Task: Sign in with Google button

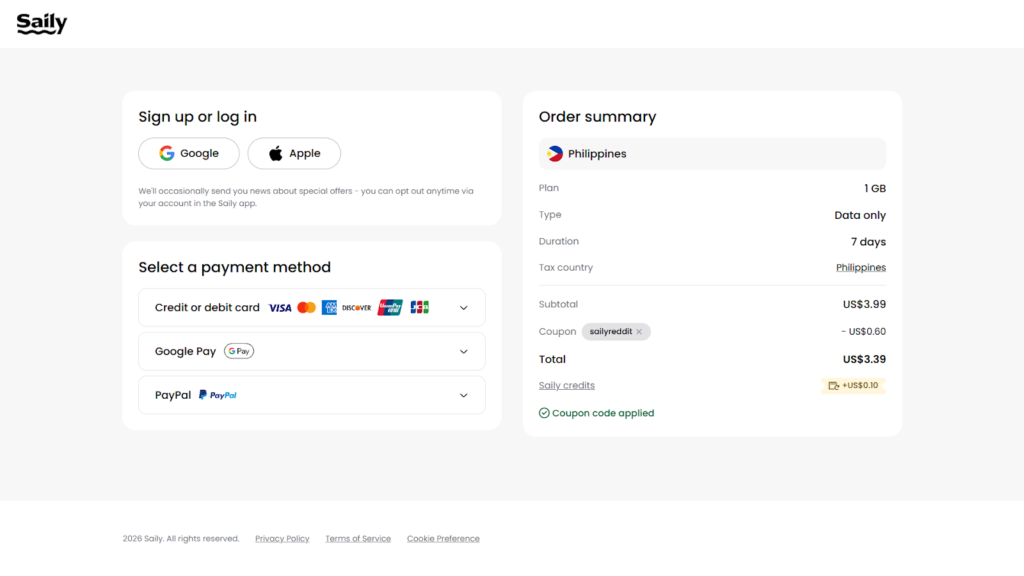Action: click(x=189, y=154)
